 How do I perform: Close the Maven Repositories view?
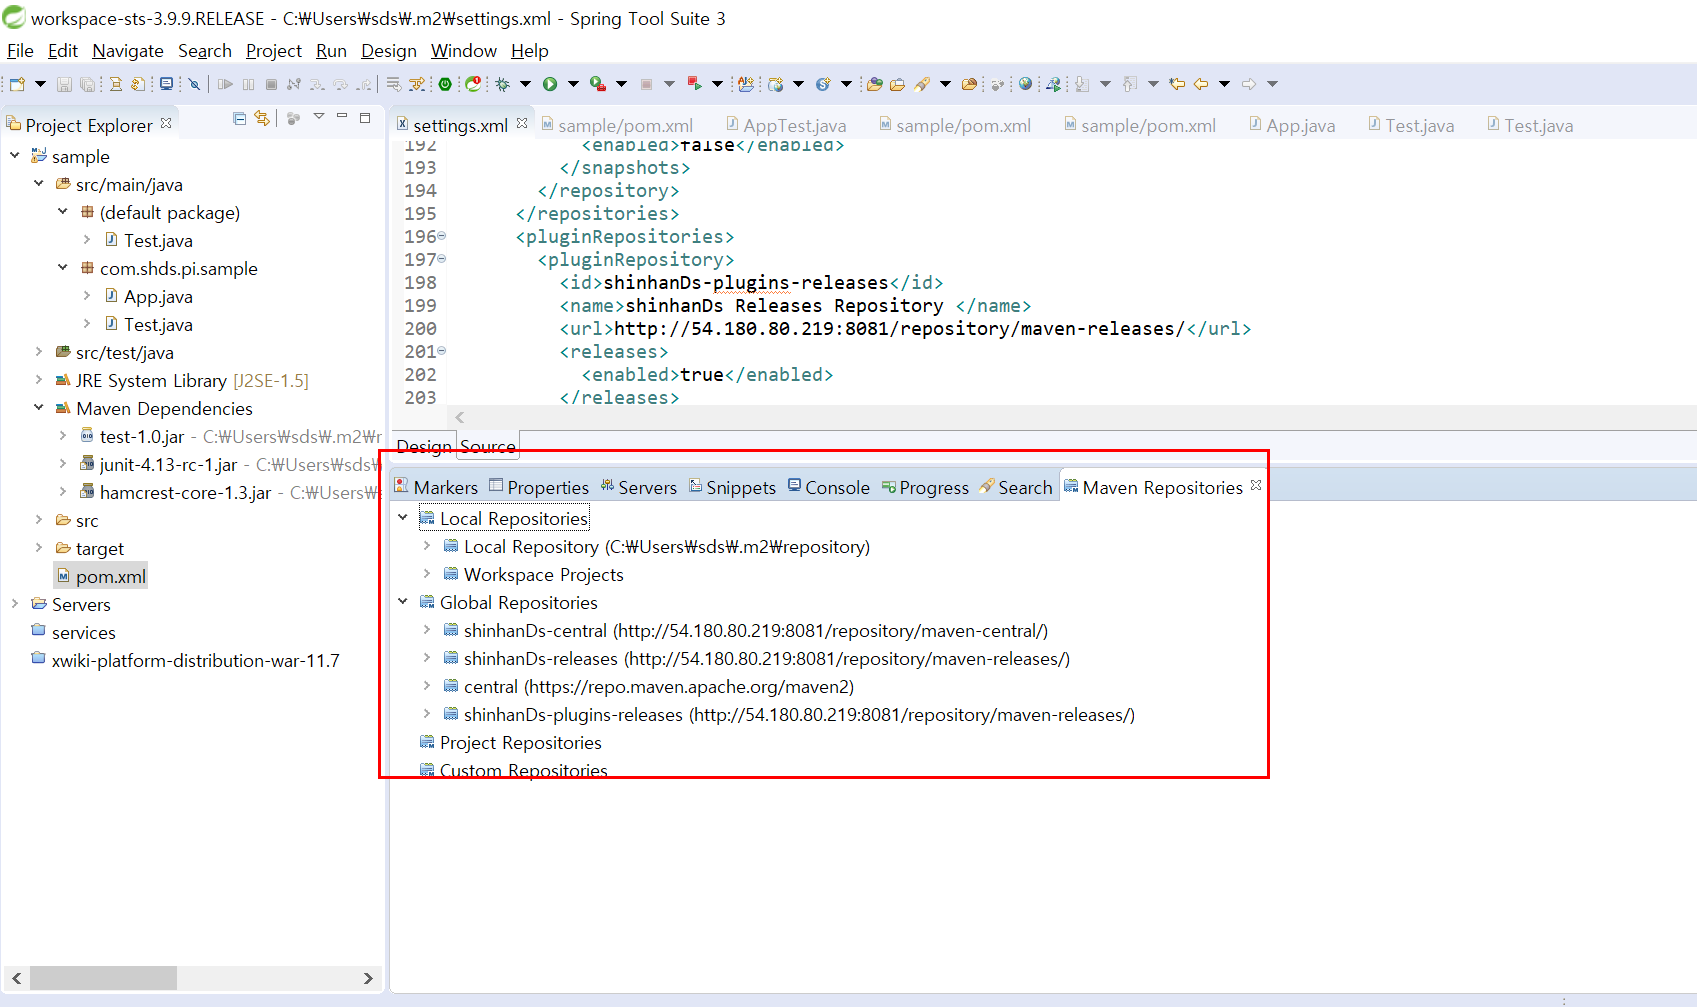coord(1256,485)
